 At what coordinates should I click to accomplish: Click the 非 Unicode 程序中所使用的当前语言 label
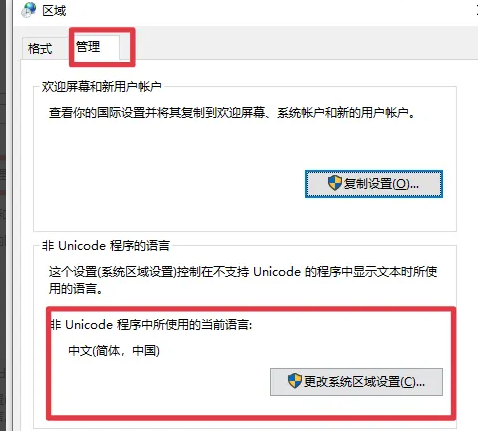point(152,324)
